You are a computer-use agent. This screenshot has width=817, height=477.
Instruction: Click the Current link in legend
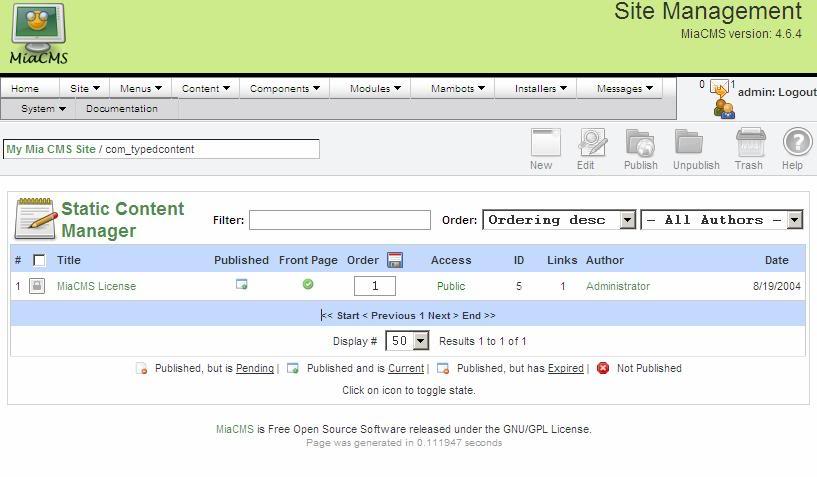406,369
